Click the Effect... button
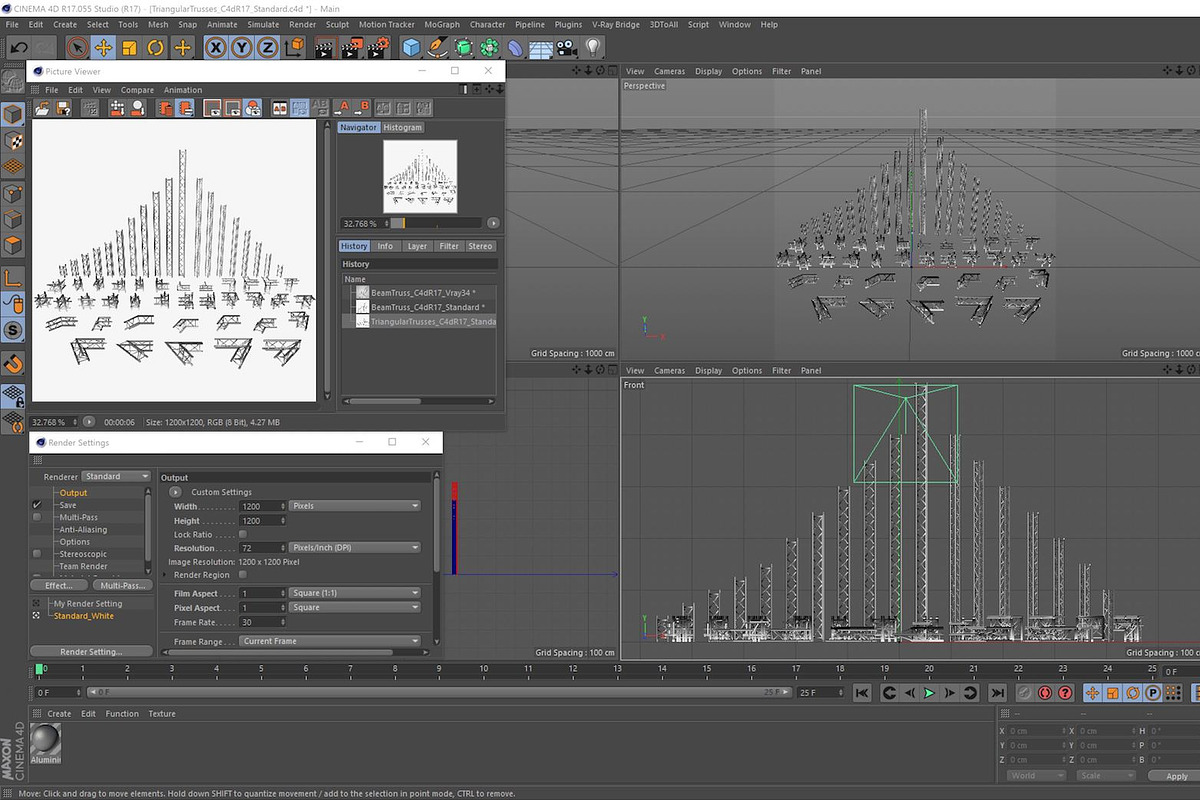The image size is (1200, 800). coord(59,585)
